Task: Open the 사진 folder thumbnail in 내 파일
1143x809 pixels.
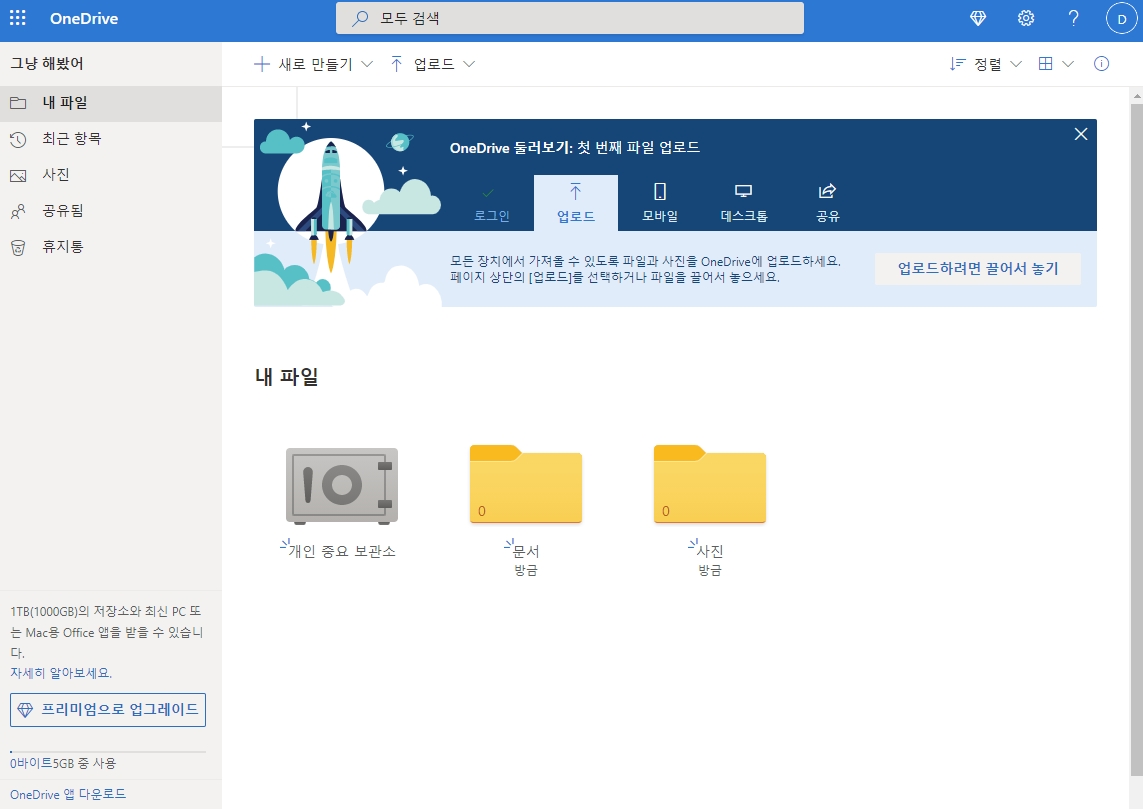Action: click(x=709, y=485)
